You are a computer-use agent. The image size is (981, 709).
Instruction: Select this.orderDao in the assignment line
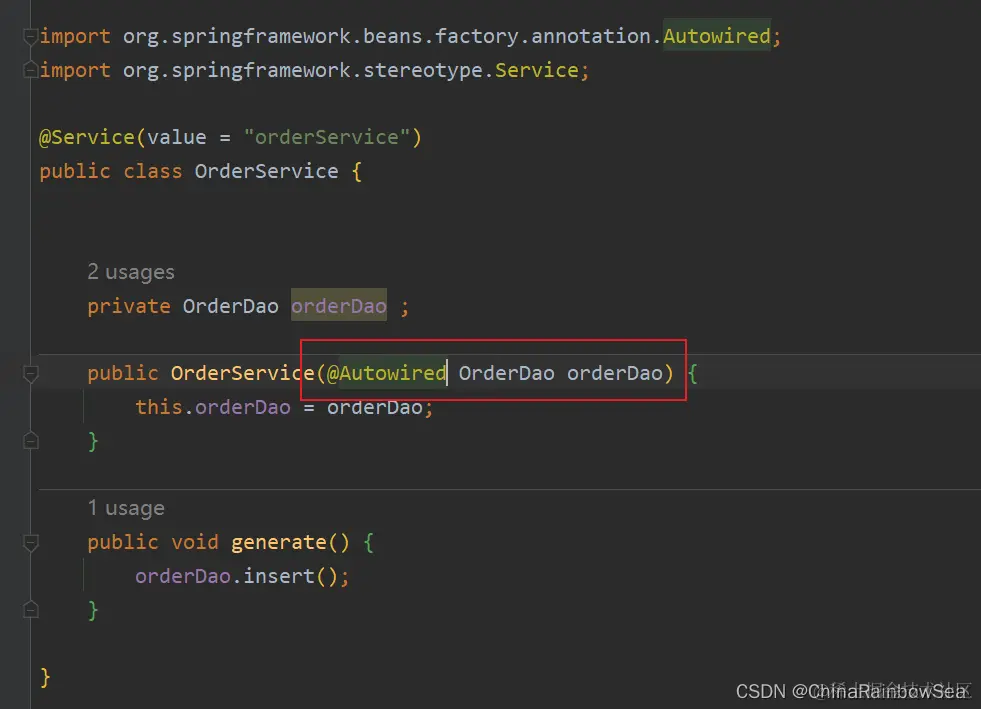(213, 407)
